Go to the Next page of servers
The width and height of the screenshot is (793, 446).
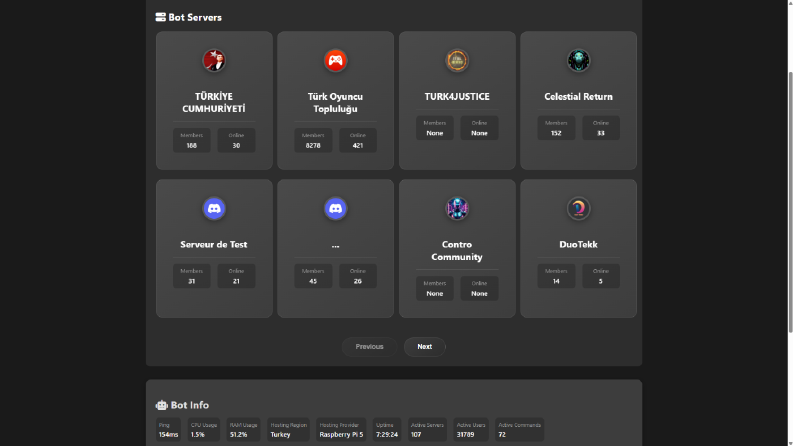(x=424, y=347)
